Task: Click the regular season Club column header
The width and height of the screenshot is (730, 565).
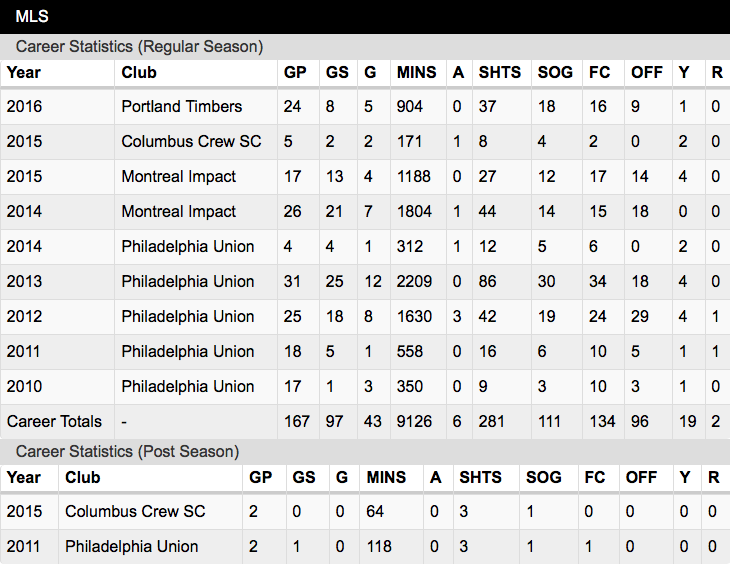Action: click(x=139, y=73)
